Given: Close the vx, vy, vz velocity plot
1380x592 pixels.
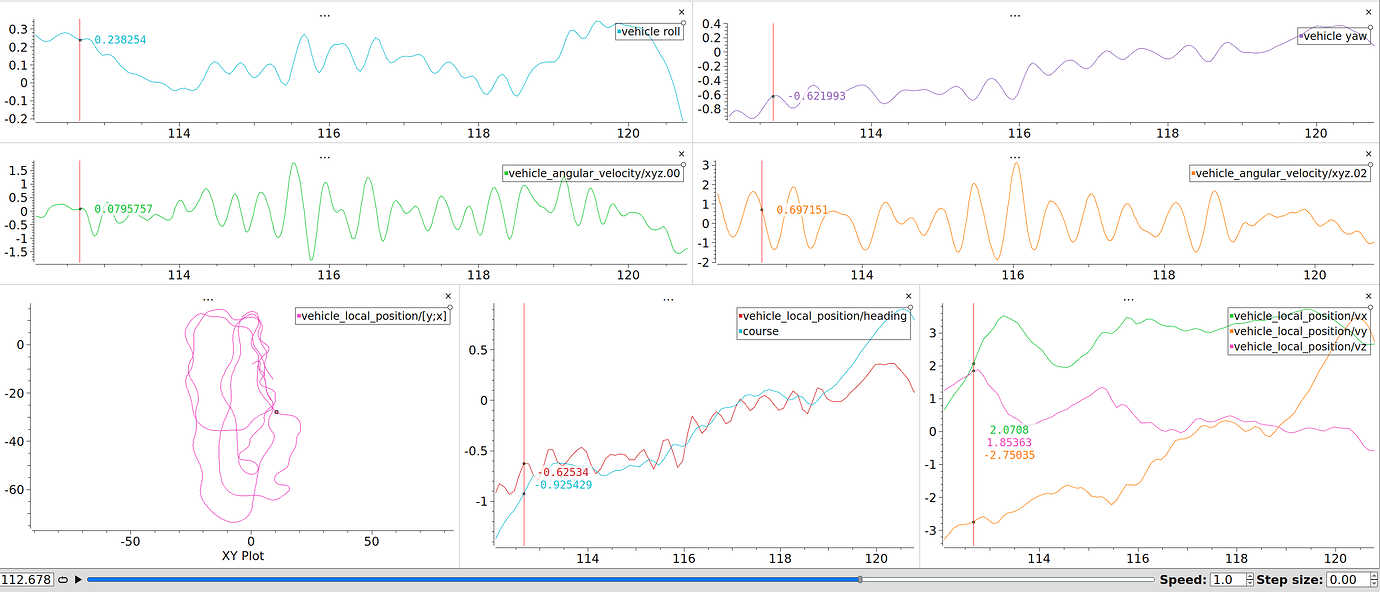Looking at the screenshot, I should coord(1369,296).
